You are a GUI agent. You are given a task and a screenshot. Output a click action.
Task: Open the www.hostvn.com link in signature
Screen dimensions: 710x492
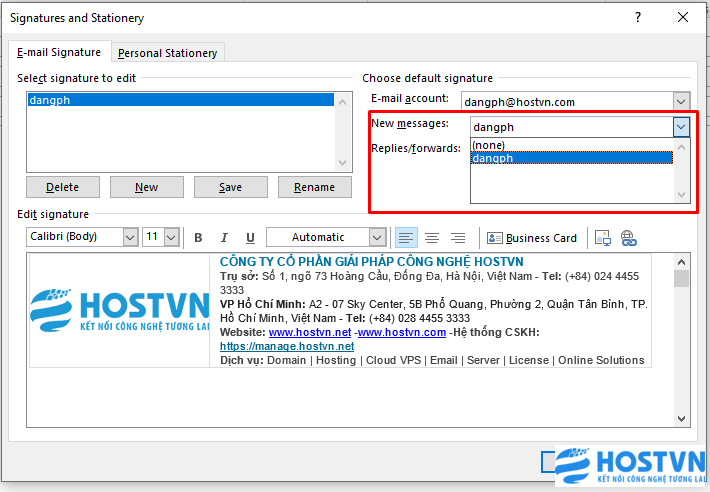pyautogui.click(x=402, y=332)
